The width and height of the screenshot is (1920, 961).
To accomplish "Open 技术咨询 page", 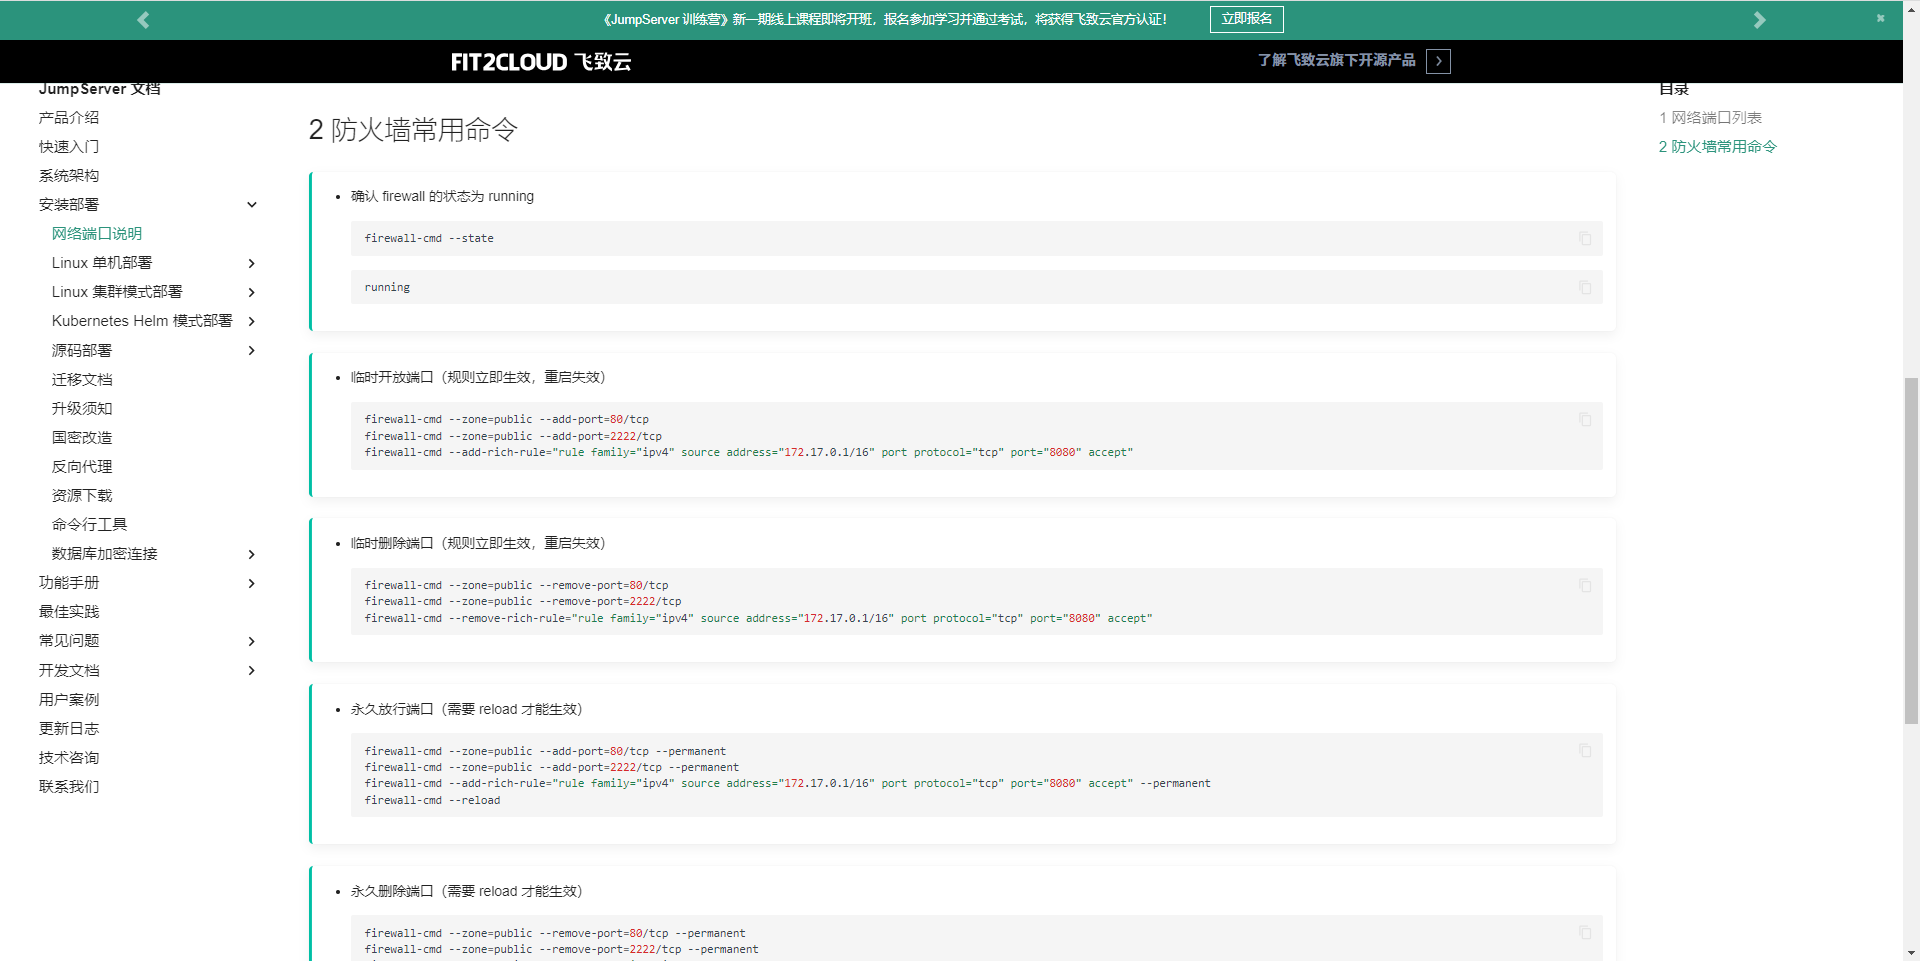I will click(69, 757).
